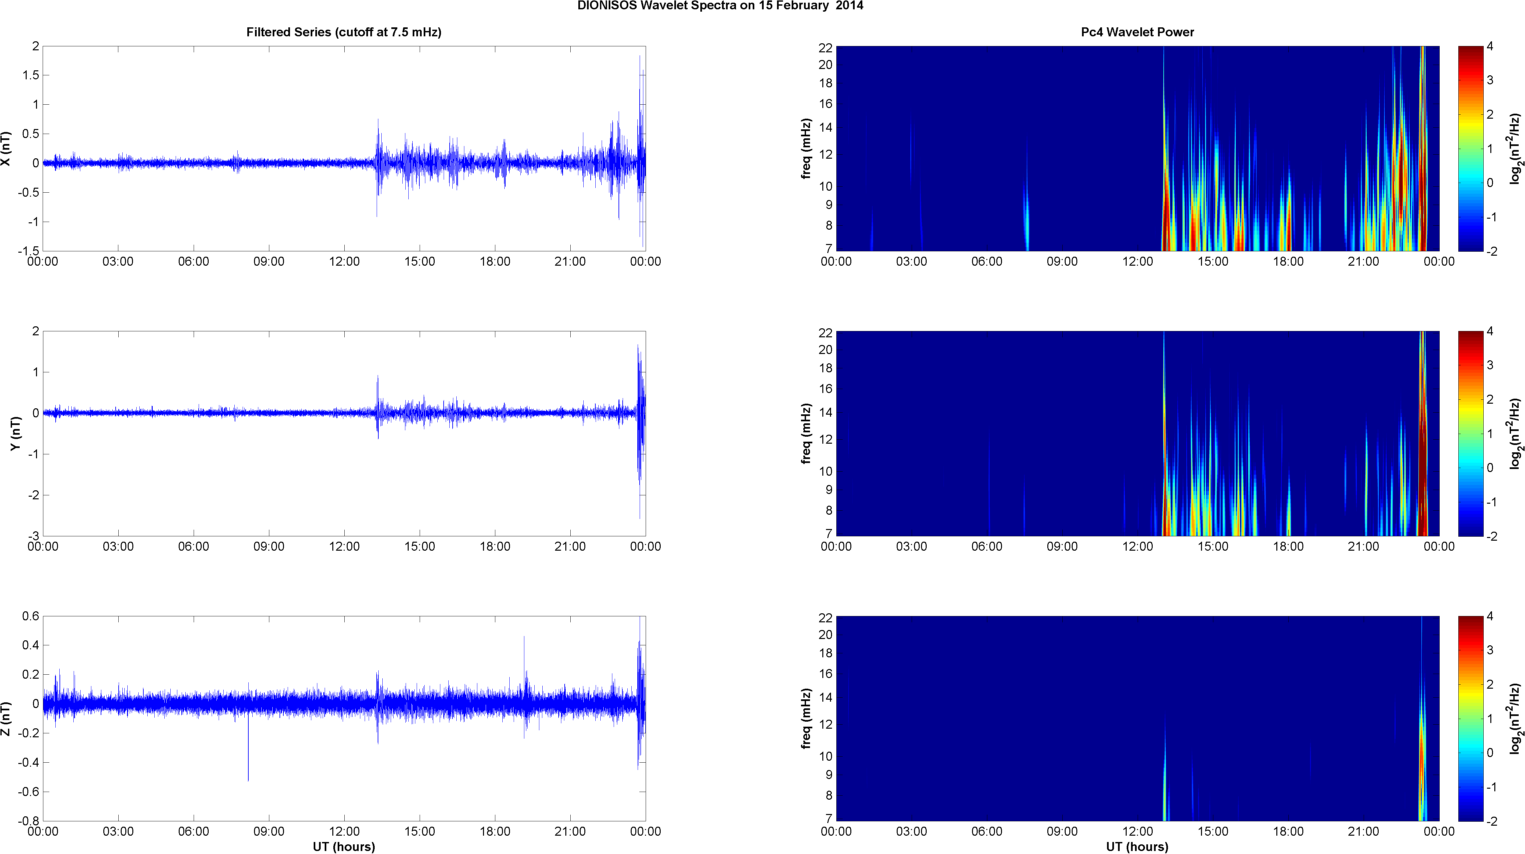Image resolution: width=1525 pixels, height=854 pixels.
Task: Select the Z component filtered time series plot
Action: click(x=344, y=718)
